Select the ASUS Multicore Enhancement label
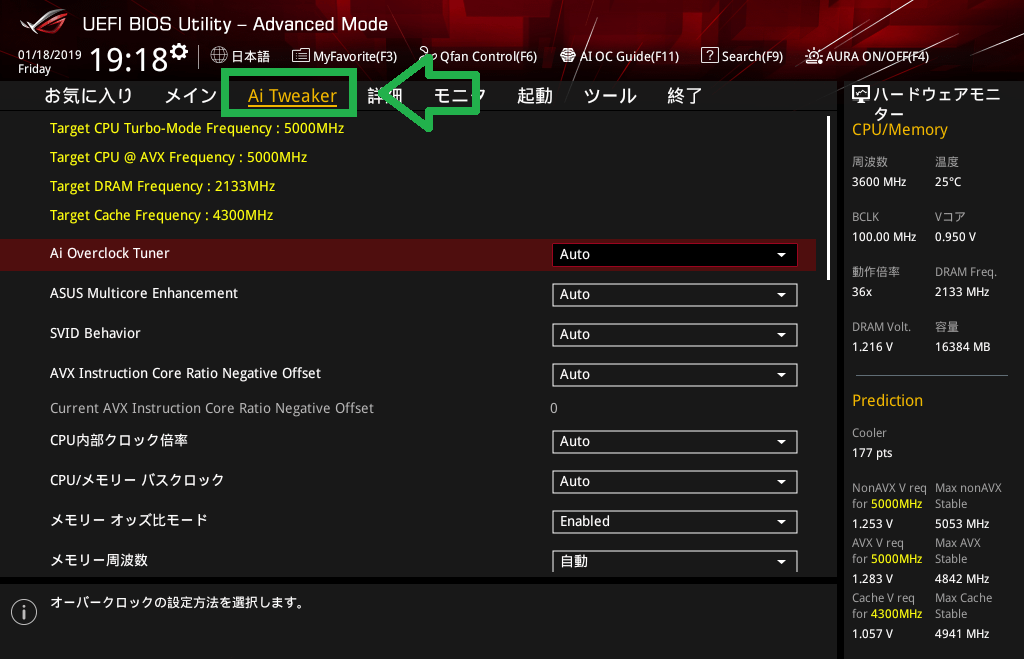Screen dimensions: 1024x659 click(144, 293)
